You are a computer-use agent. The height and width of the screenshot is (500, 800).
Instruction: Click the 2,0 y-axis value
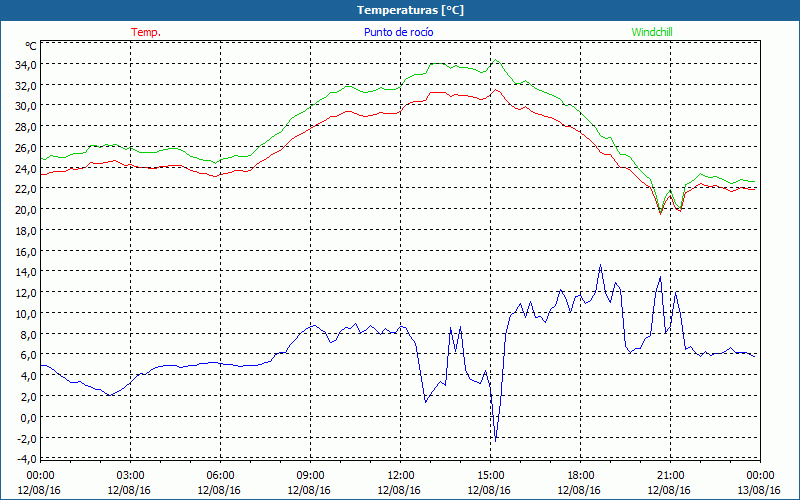[29, 396]
